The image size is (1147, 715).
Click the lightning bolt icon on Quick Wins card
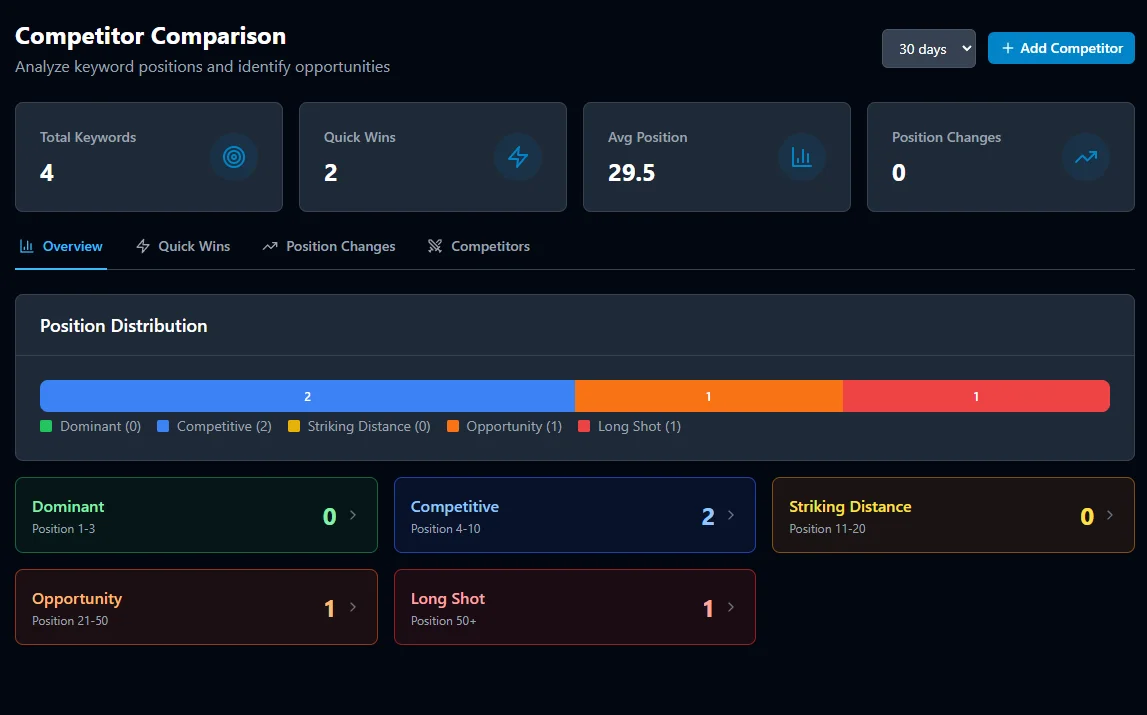click(x=517, y=156)
